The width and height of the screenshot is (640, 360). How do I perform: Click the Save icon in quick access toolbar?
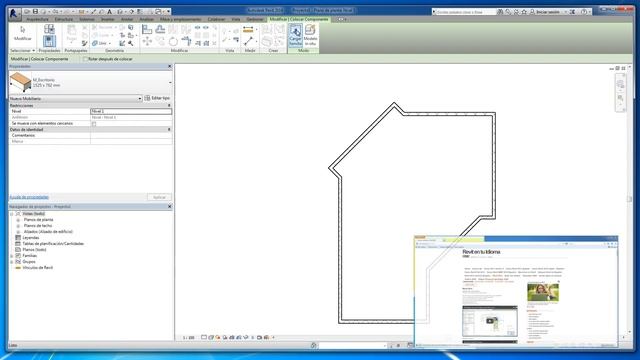pyautogui.click(x=35, y=12)
